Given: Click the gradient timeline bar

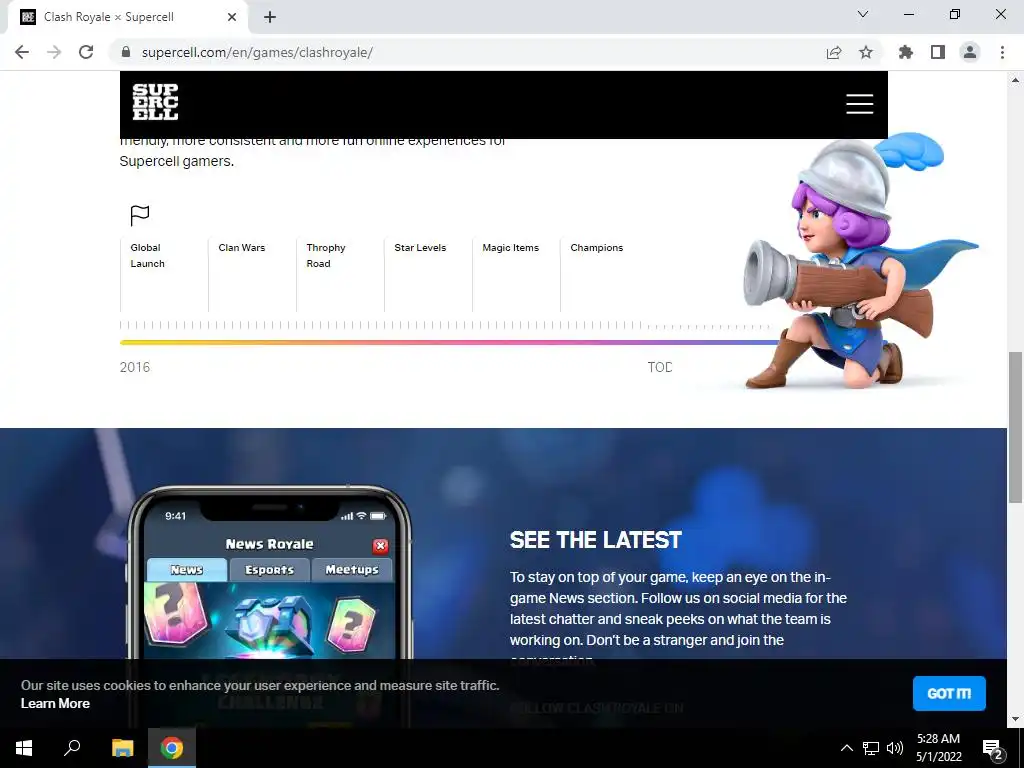Looking at the screenshot, I should (x=449, y=342).
